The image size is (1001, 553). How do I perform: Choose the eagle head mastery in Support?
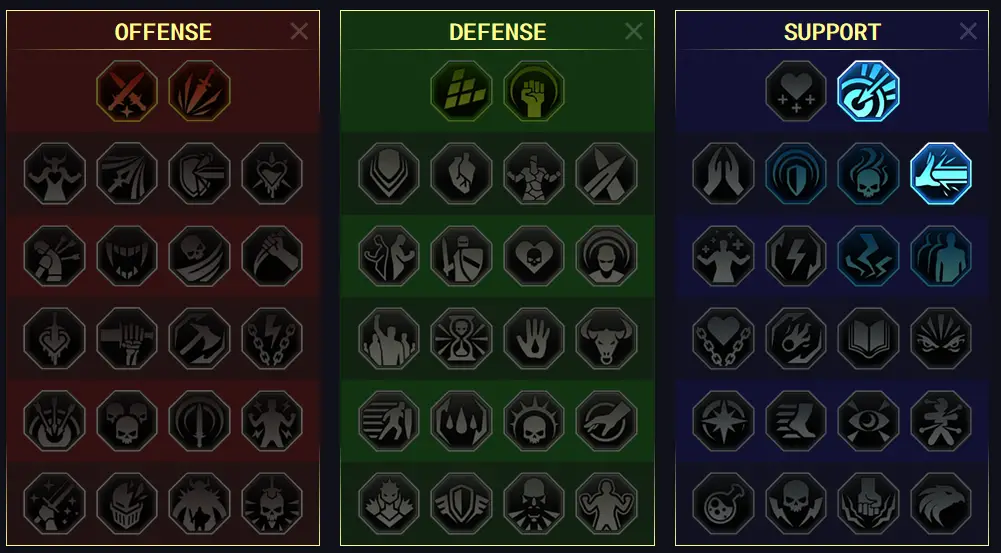[x=941, y=503]
